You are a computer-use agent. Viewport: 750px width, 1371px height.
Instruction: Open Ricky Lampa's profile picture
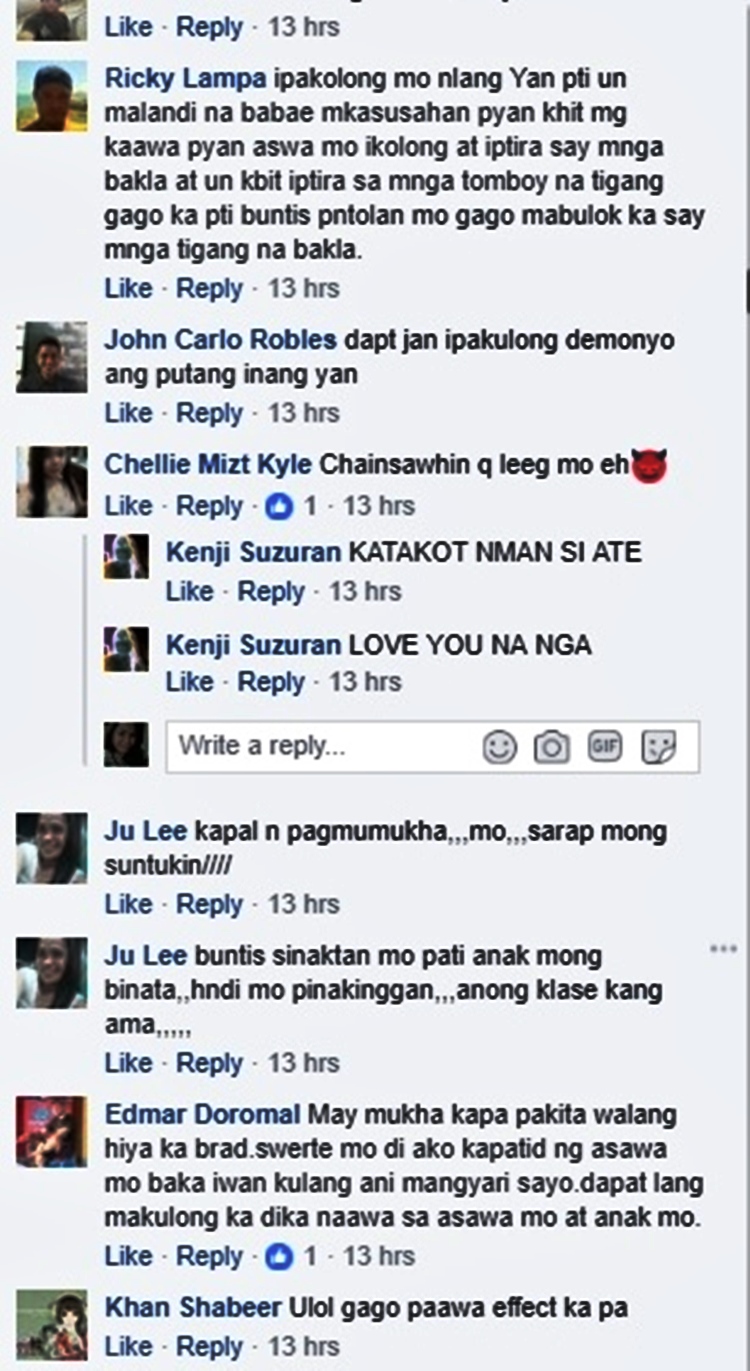[x=51, y=96]
